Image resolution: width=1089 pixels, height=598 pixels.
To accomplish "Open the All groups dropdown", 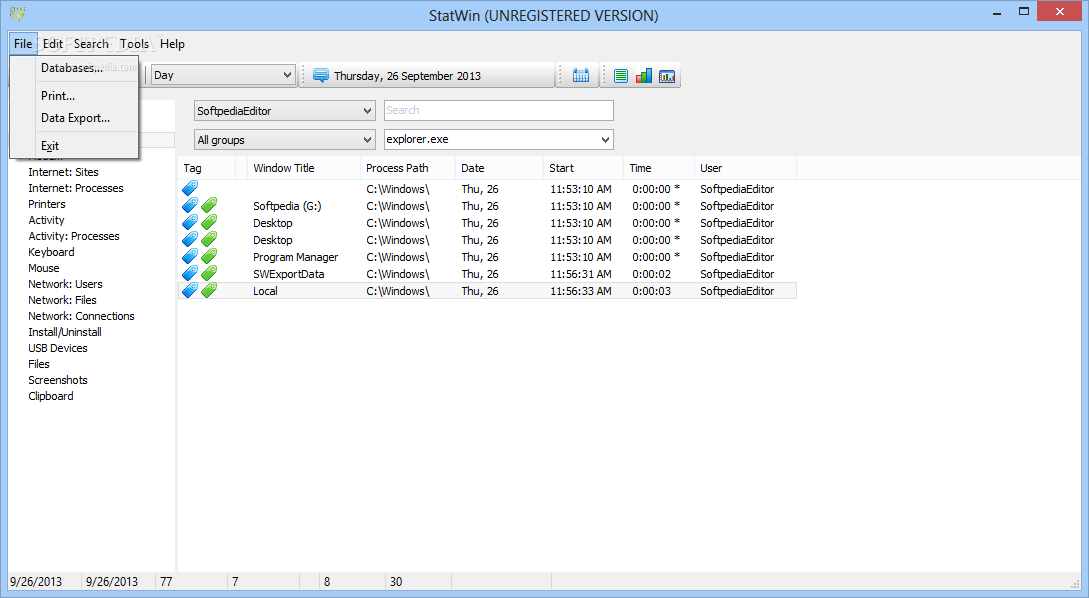I will [x=285, y=140].
